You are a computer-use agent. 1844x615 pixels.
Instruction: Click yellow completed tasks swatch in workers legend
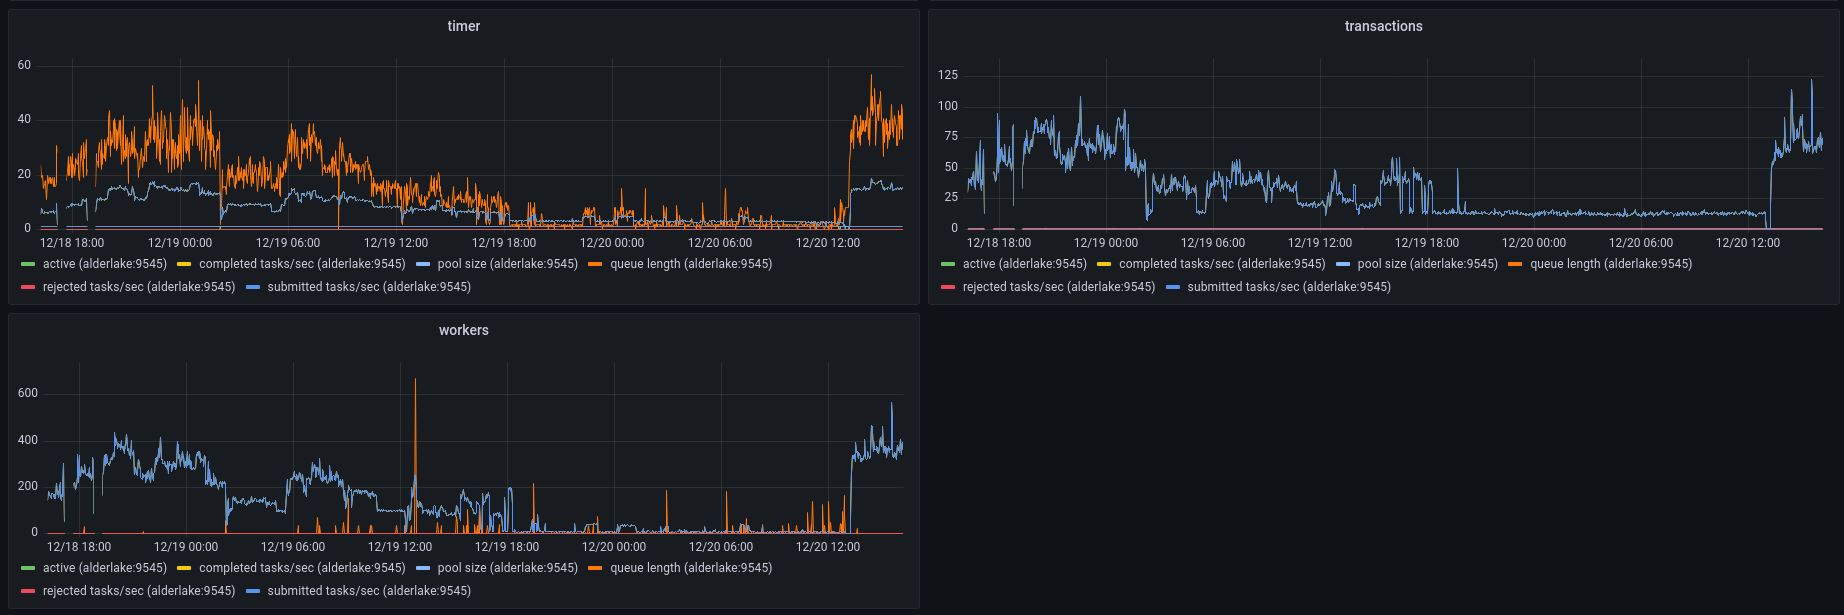click(x=184, y=568)
